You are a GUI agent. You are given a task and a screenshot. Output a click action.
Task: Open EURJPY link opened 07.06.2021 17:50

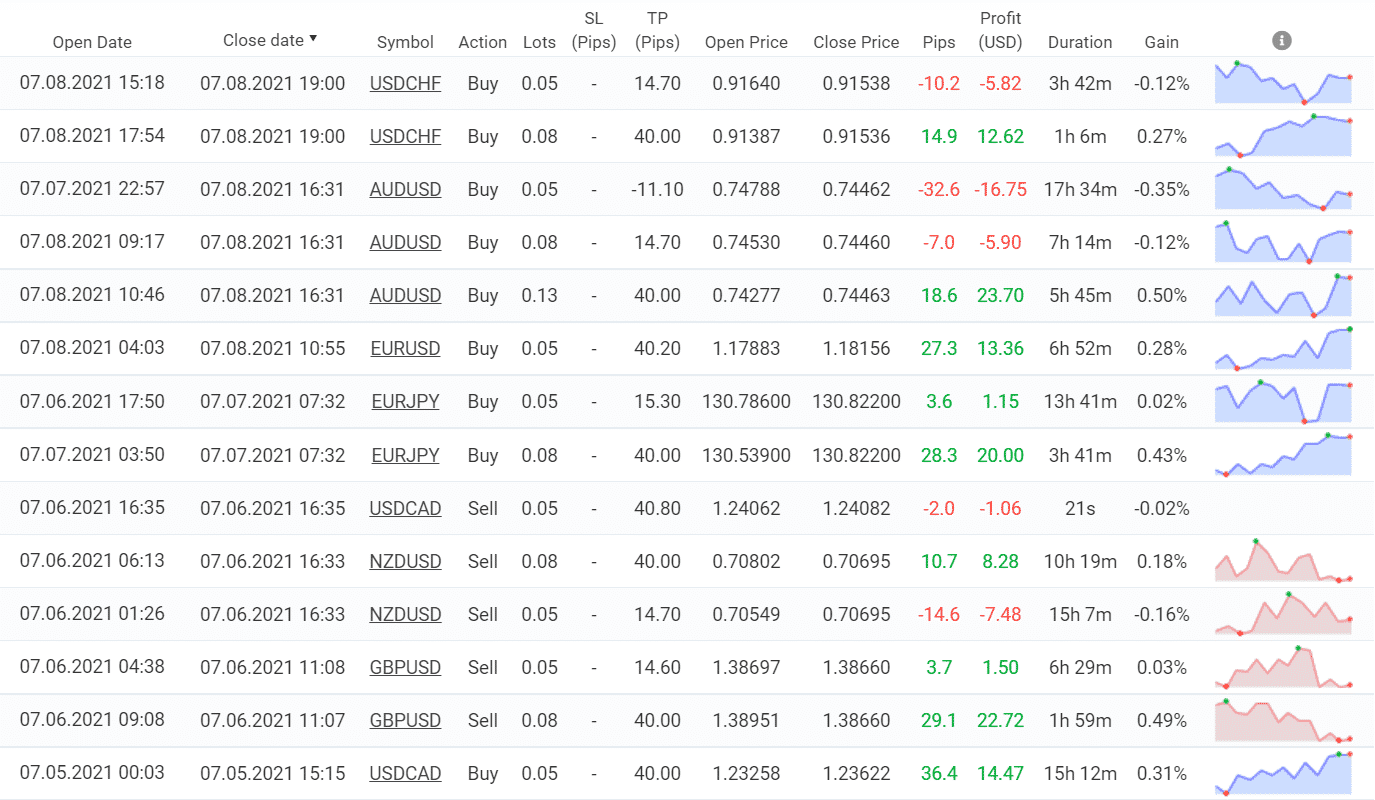click(x=405, y=401)
